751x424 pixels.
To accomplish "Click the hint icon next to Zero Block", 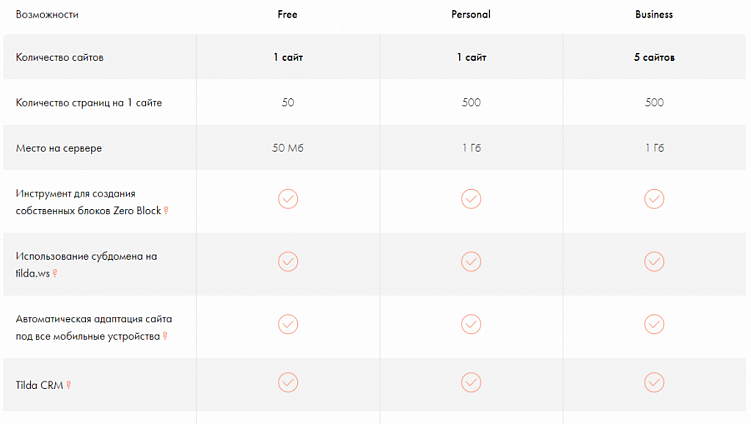I will pyautogui.click(x=167, y=211).
